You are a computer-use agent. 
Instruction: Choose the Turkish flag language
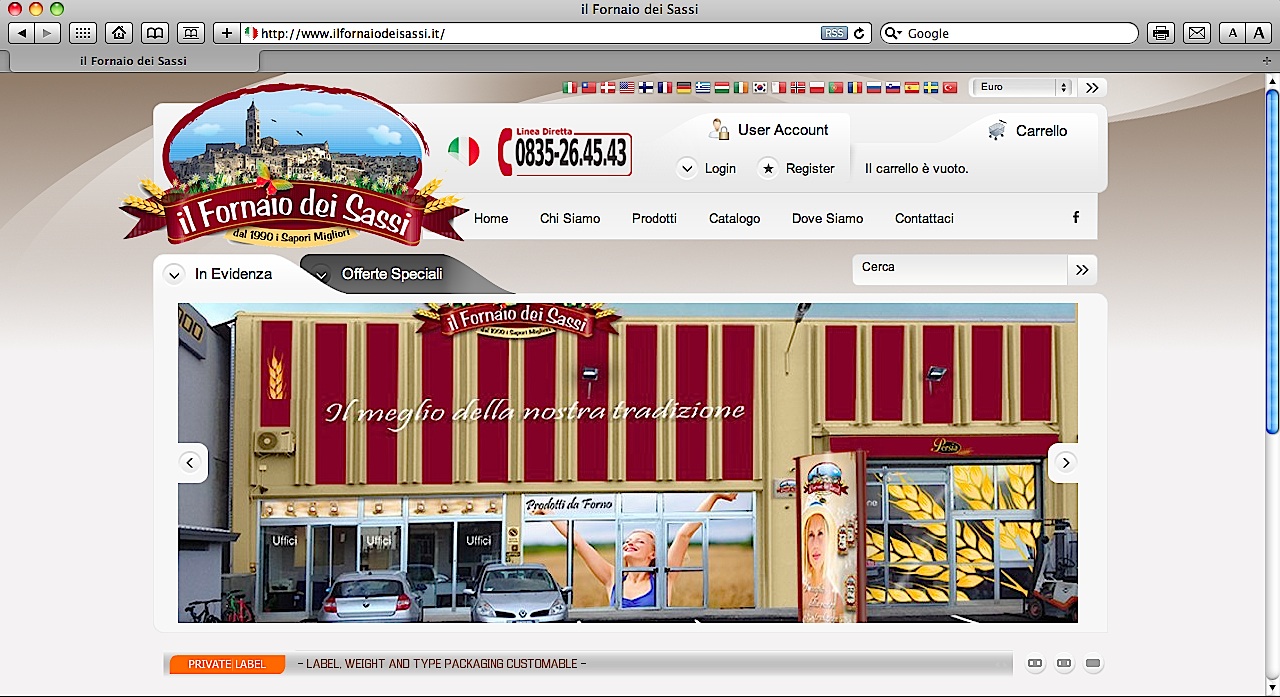pyautogui.click(x=950, y=88)
